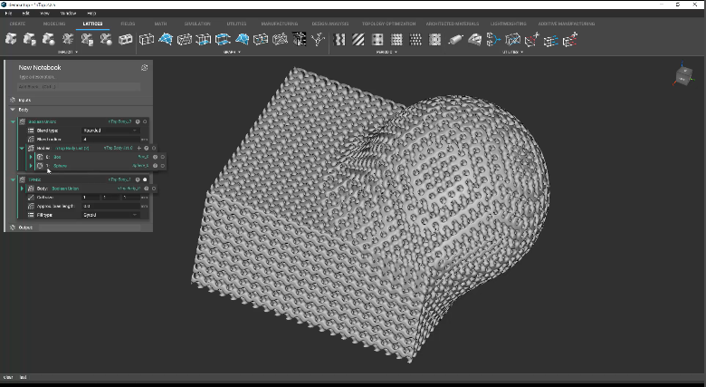Open the notebook settings icon beside New Notebook
Screen dimensions: 706x387
(145, 68)
